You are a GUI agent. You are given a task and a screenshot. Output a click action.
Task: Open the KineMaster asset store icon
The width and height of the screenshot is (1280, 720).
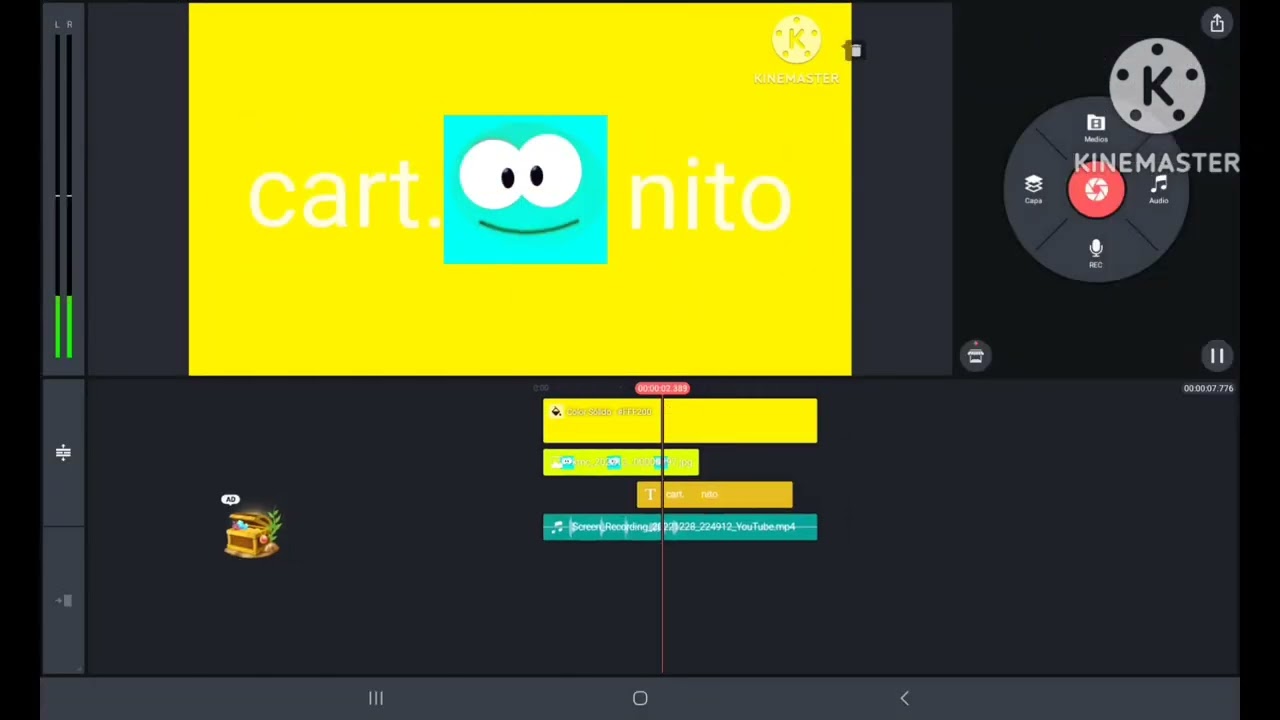point(976,355)
